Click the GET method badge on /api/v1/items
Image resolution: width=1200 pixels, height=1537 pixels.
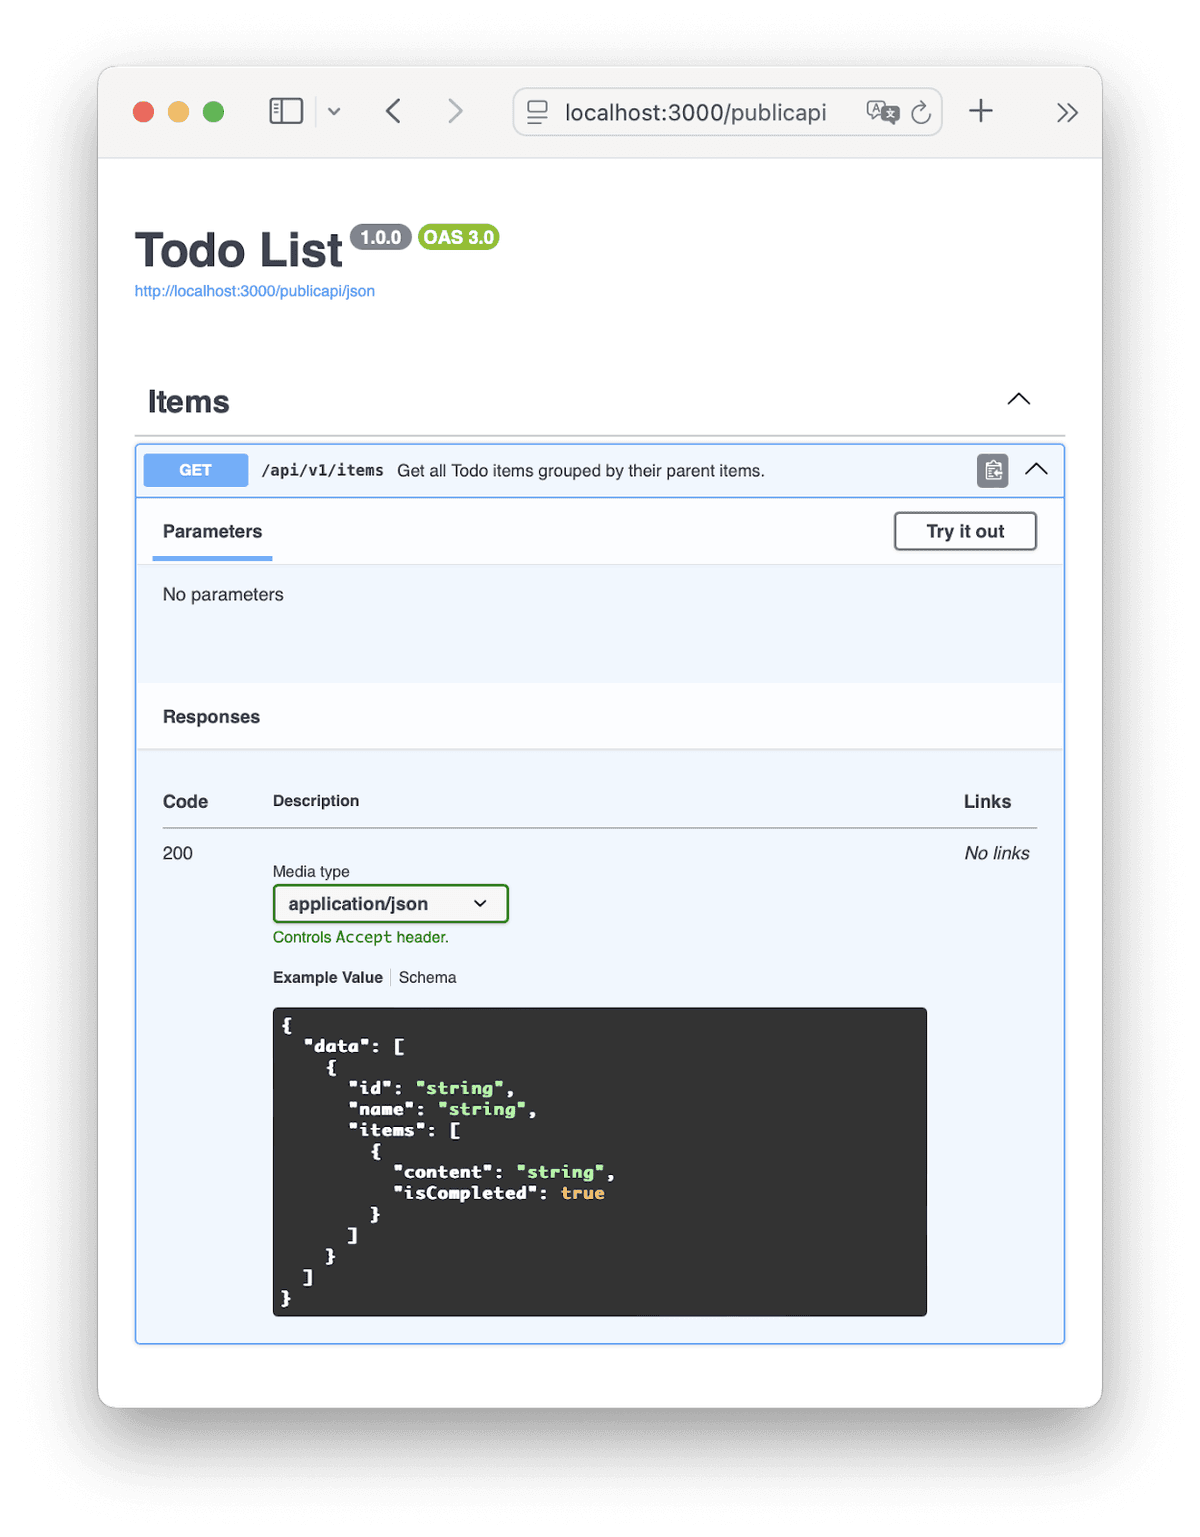[x=195, y=470]
